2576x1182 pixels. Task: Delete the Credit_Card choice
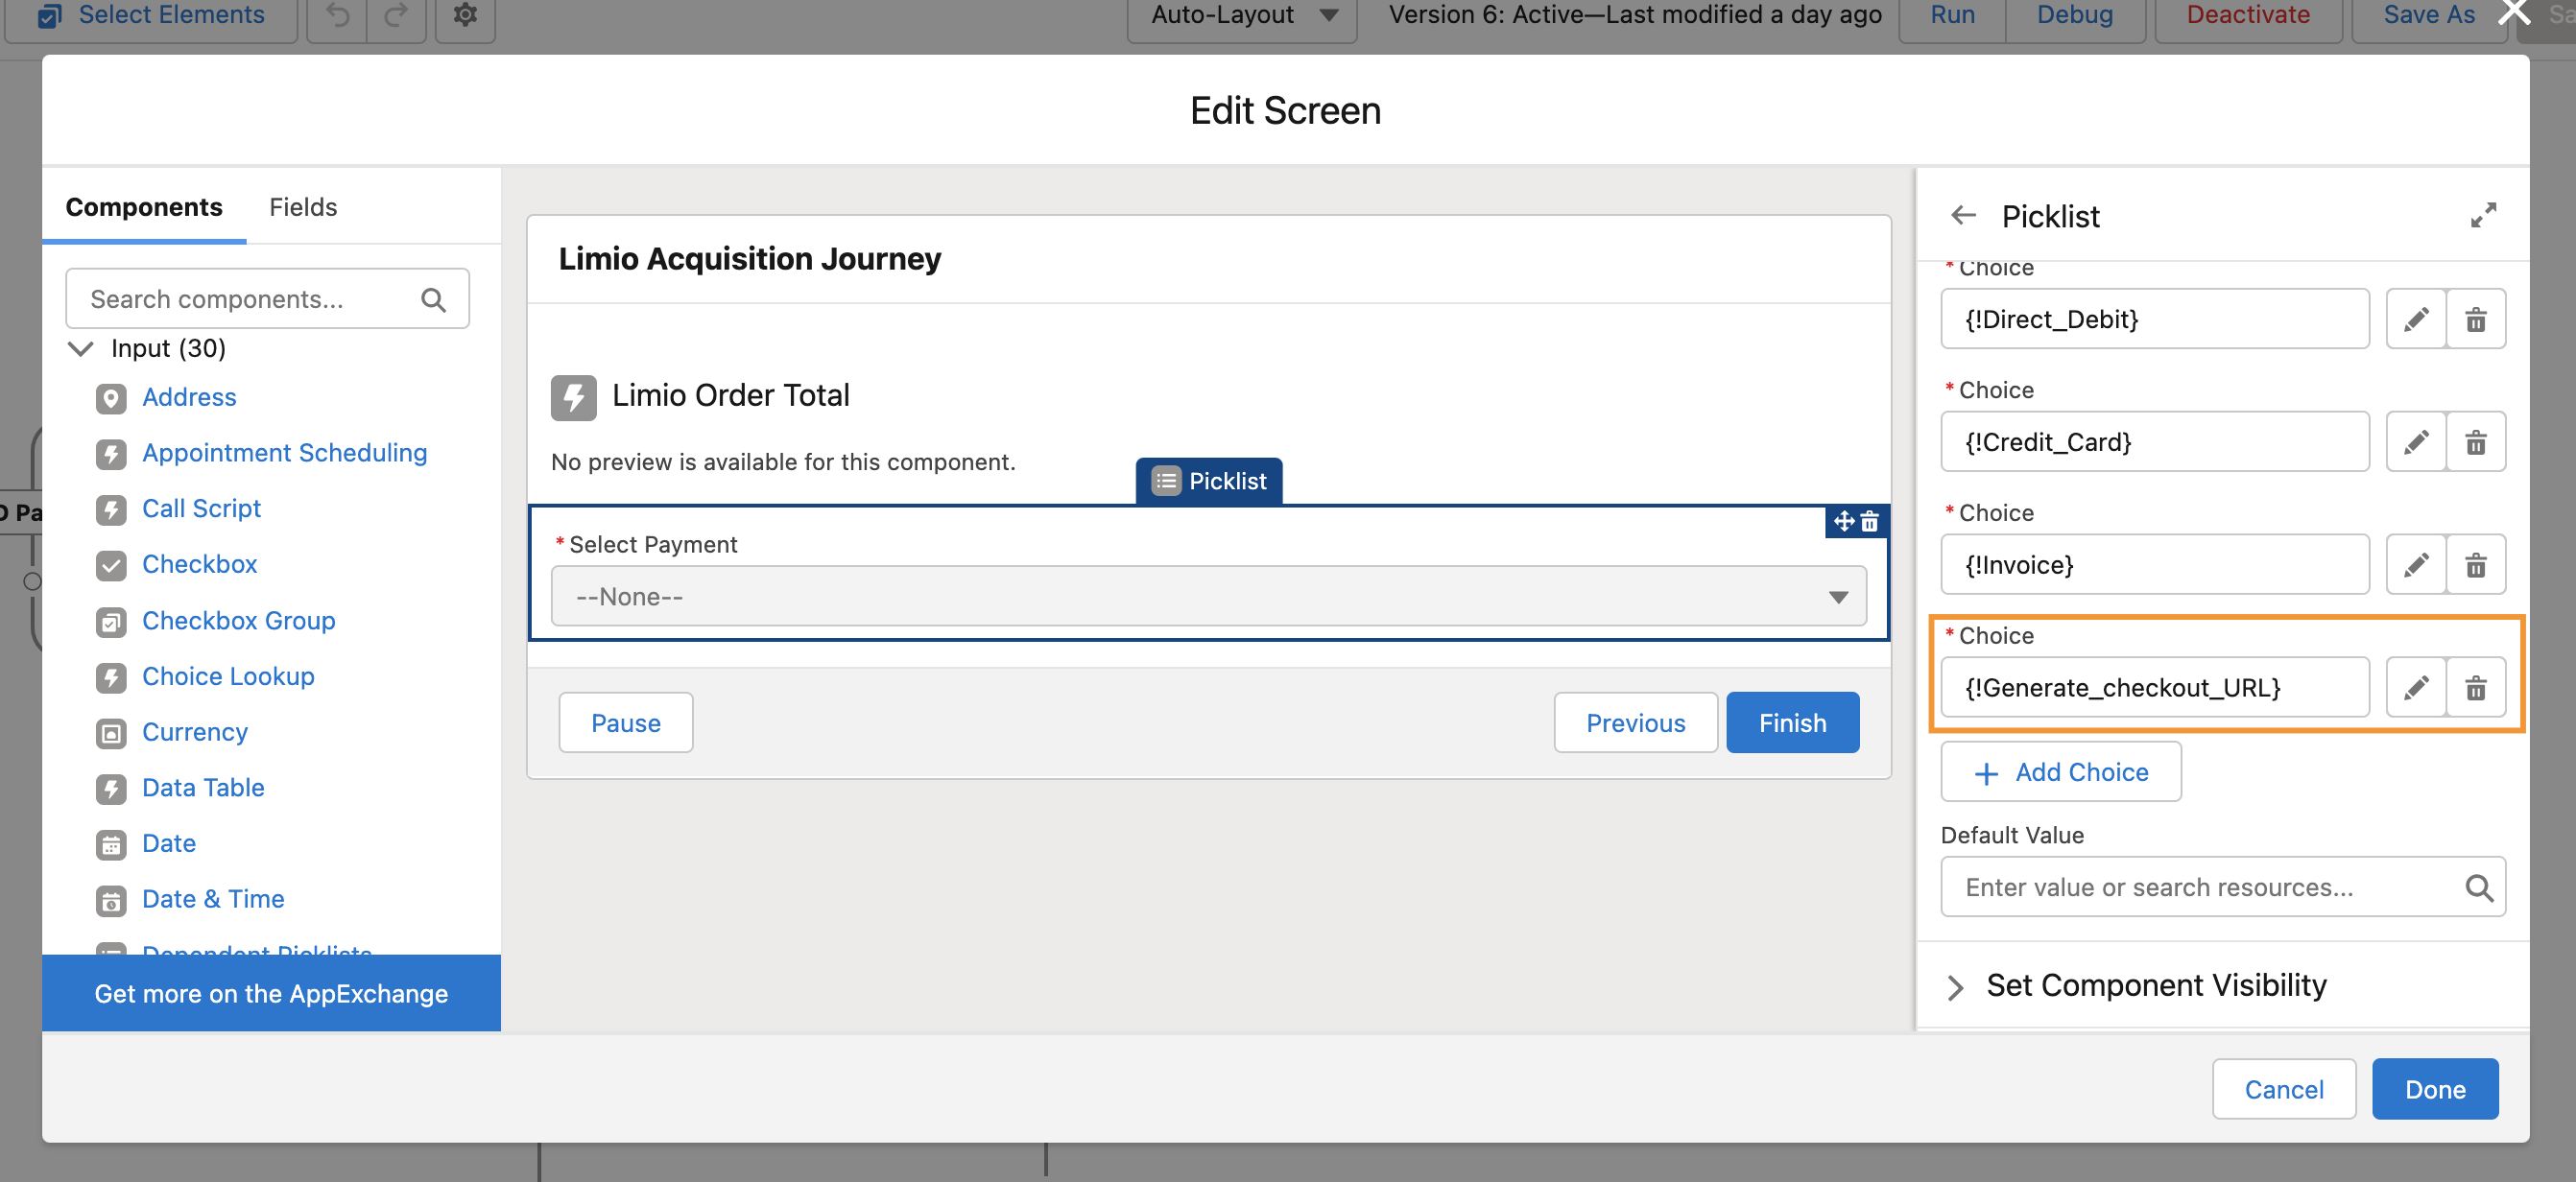coord(2475,442)
